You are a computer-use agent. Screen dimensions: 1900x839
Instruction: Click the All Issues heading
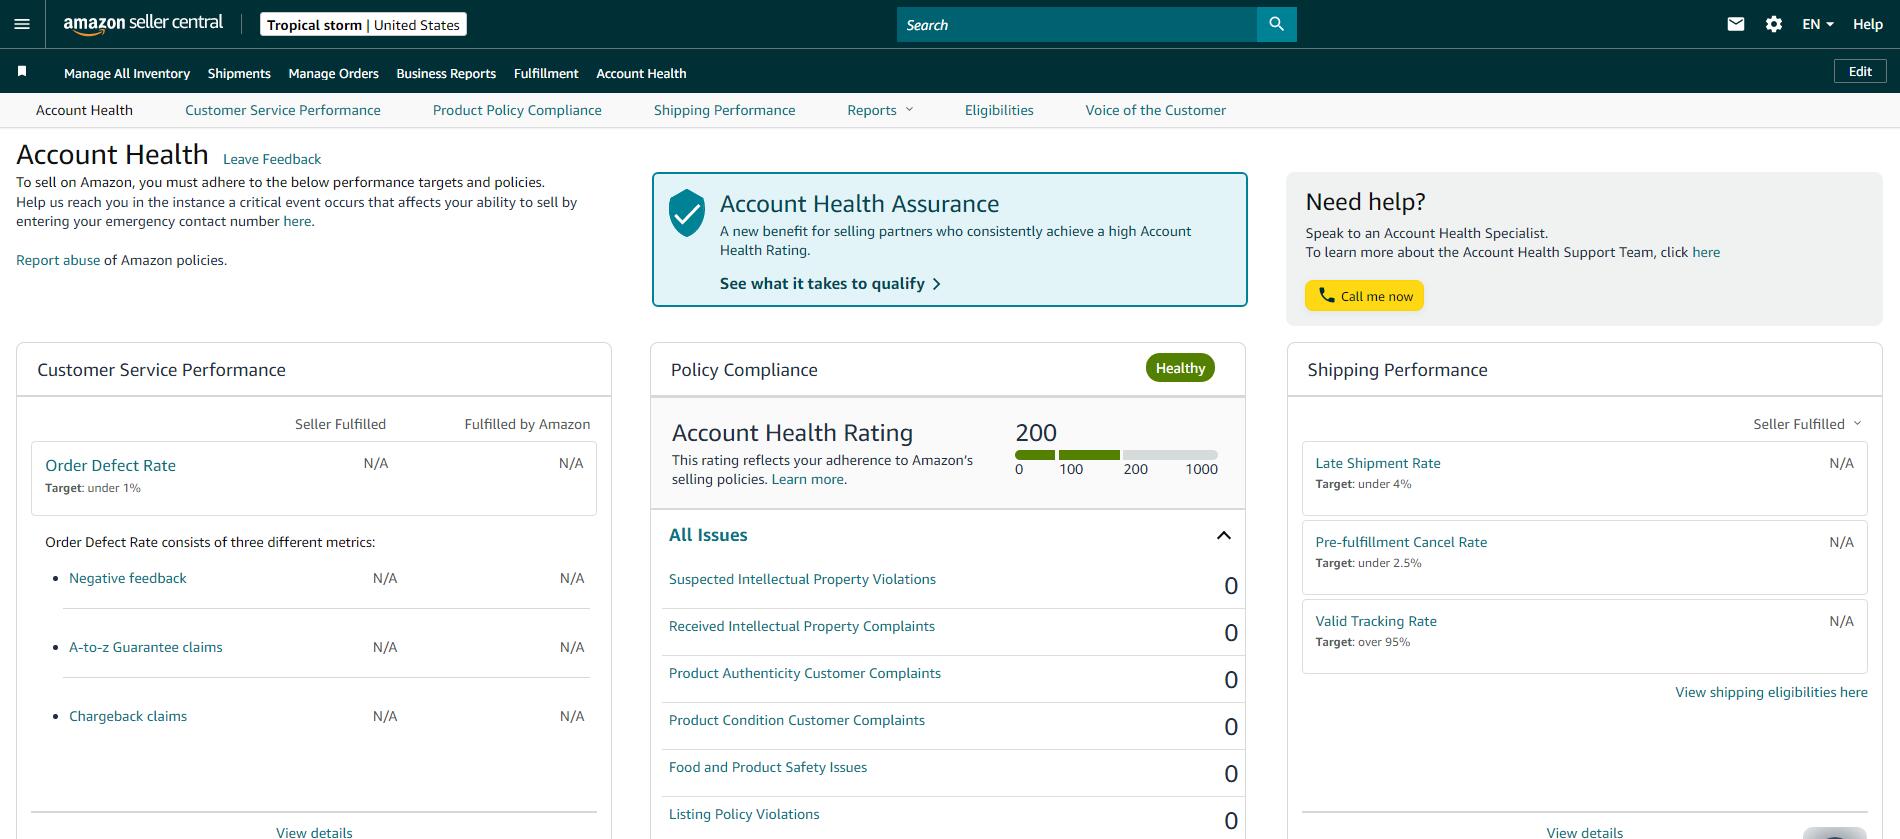(708, 535)
